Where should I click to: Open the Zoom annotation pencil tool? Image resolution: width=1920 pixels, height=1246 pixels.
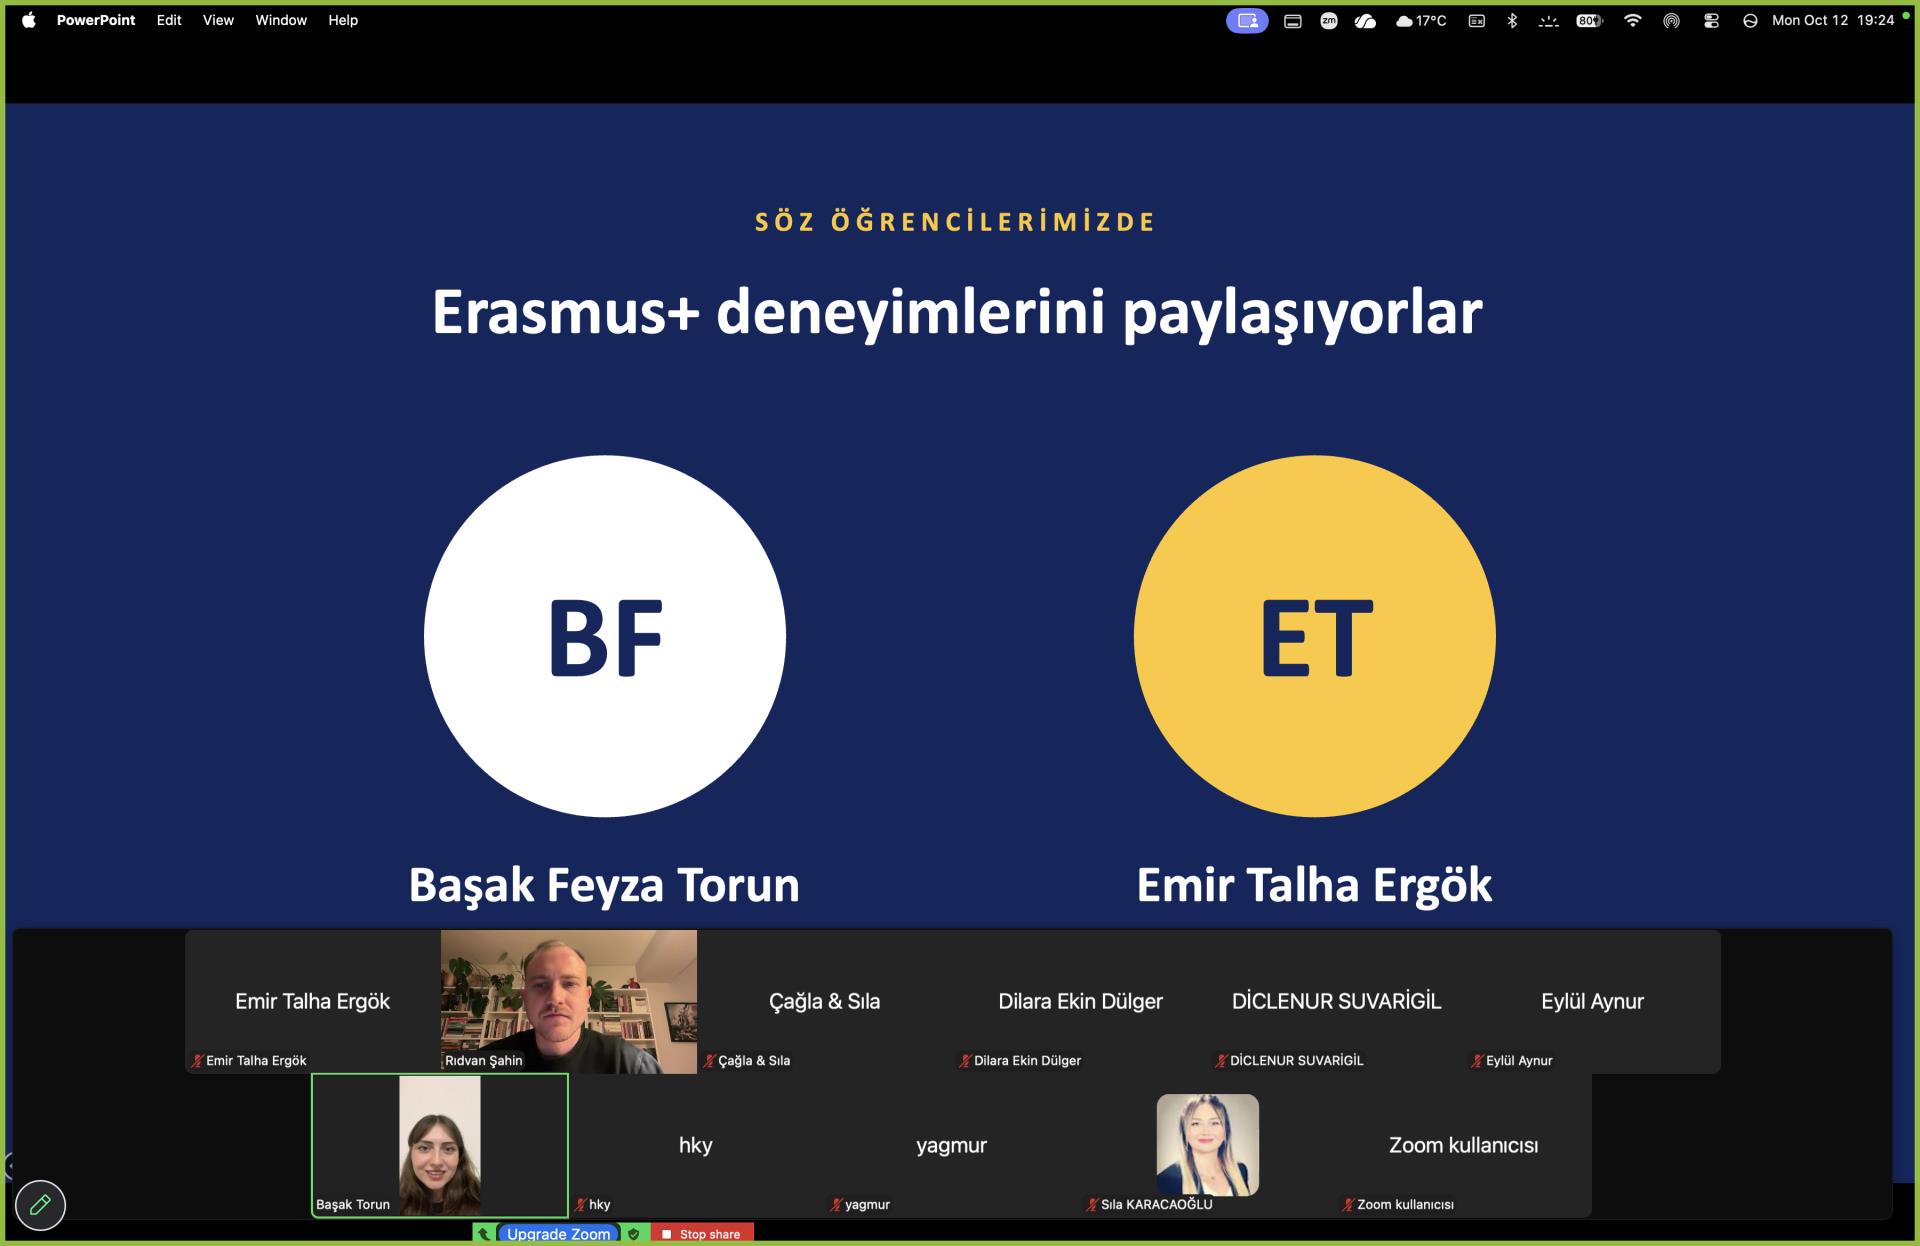(x=40, y=1205)
